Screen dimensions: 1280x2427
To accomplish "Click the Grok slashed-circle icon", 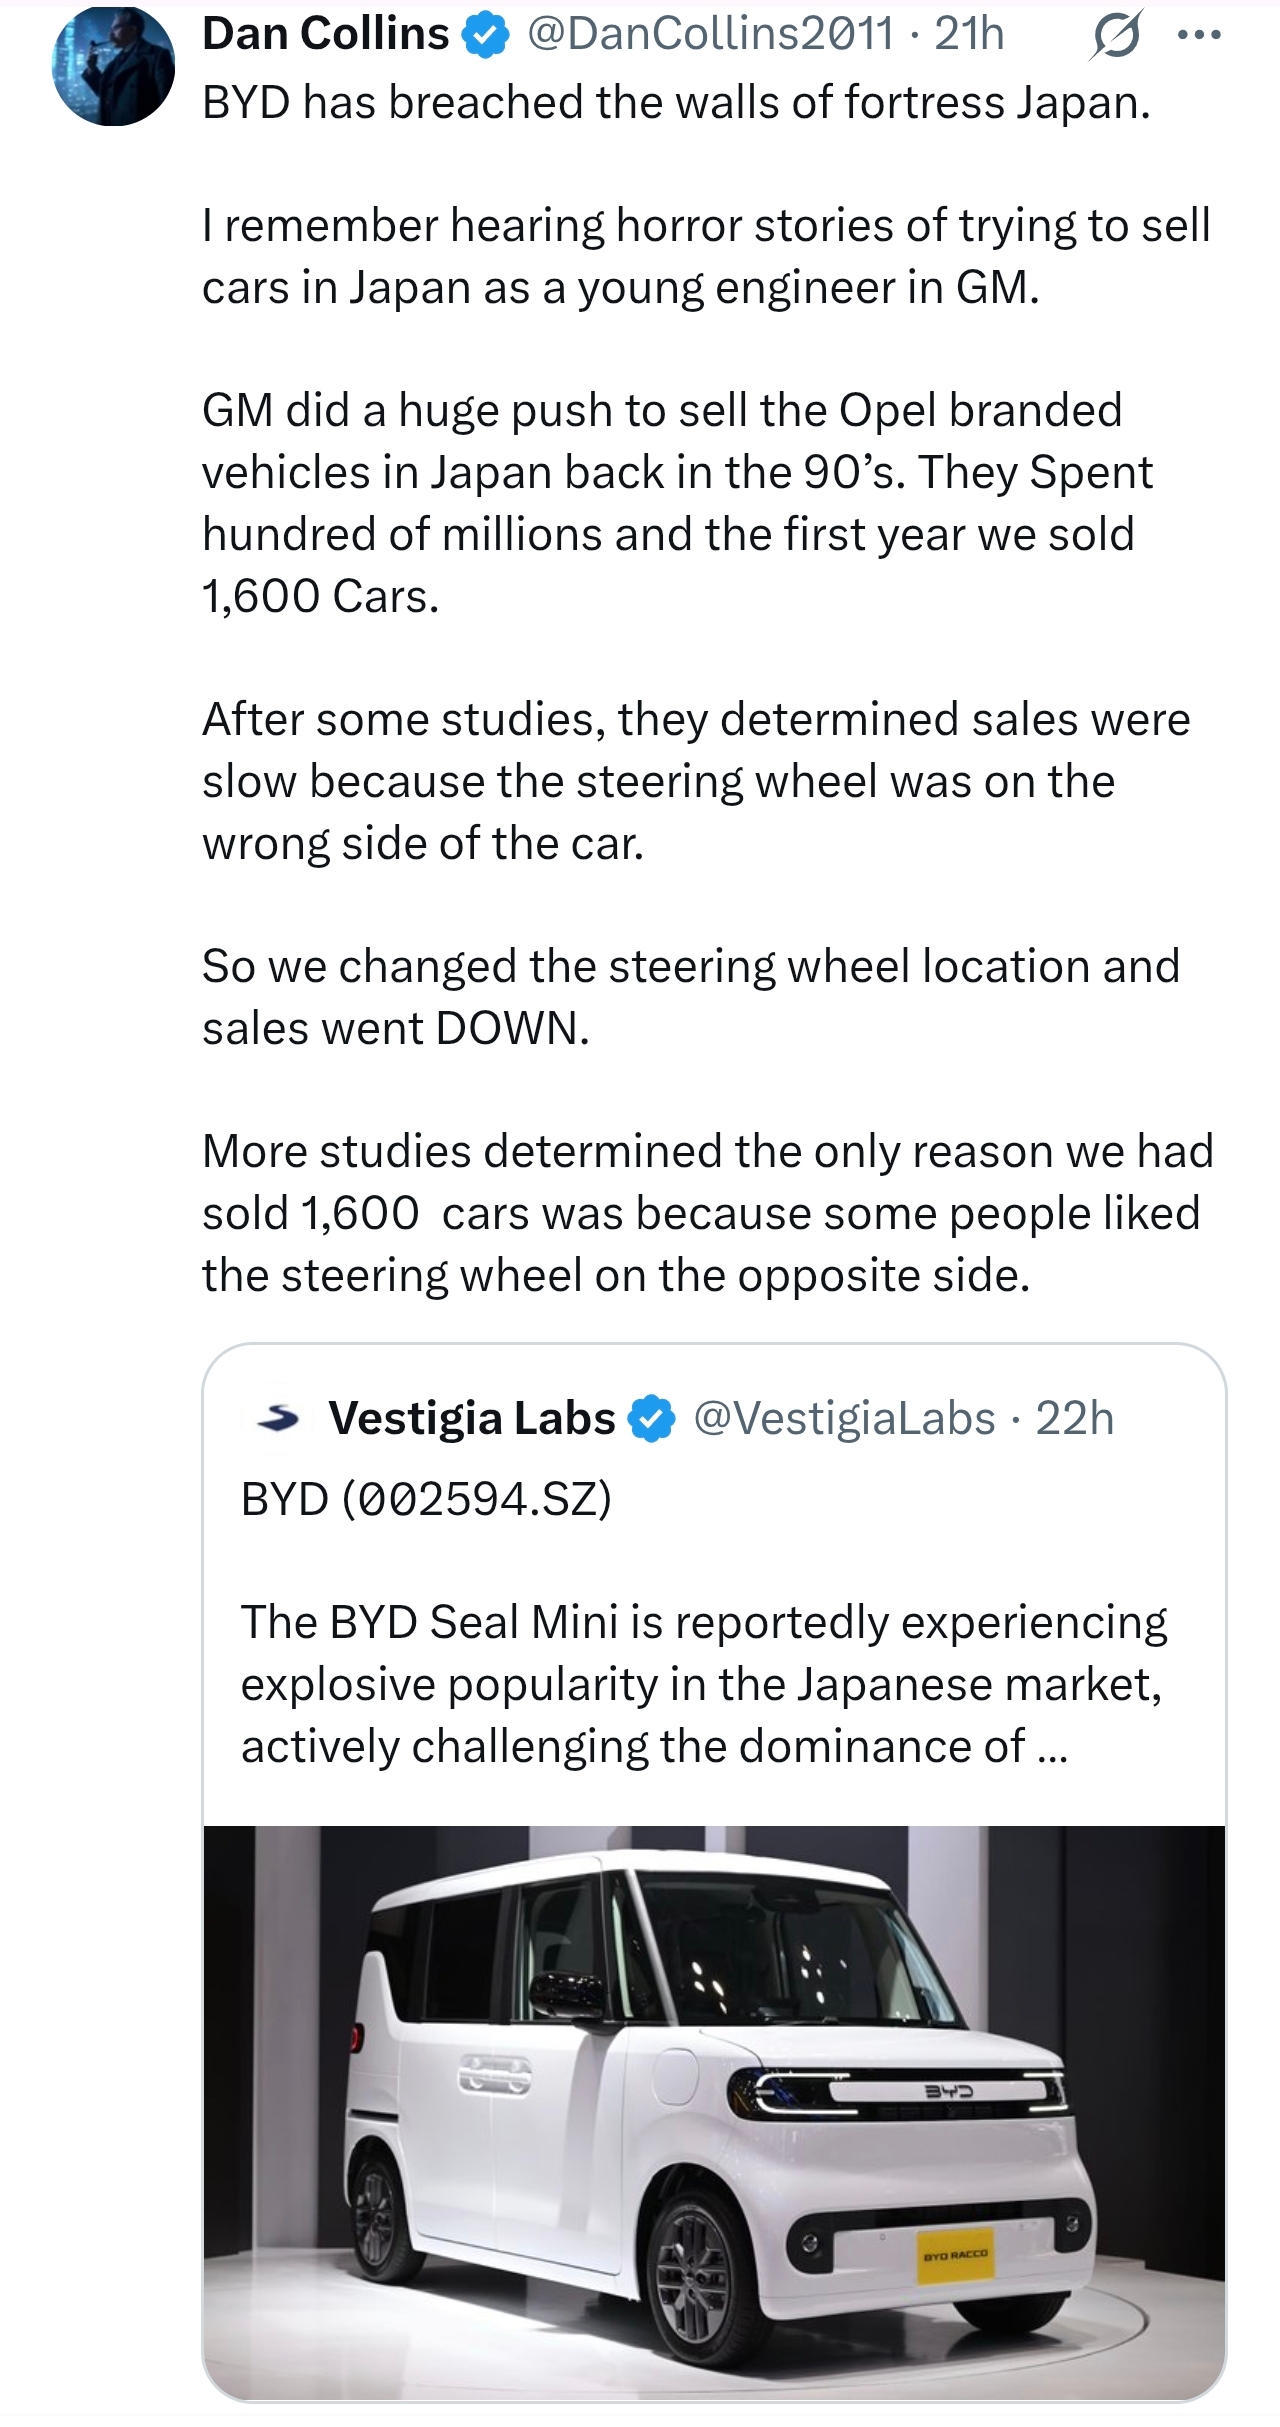I will 1115,38.
